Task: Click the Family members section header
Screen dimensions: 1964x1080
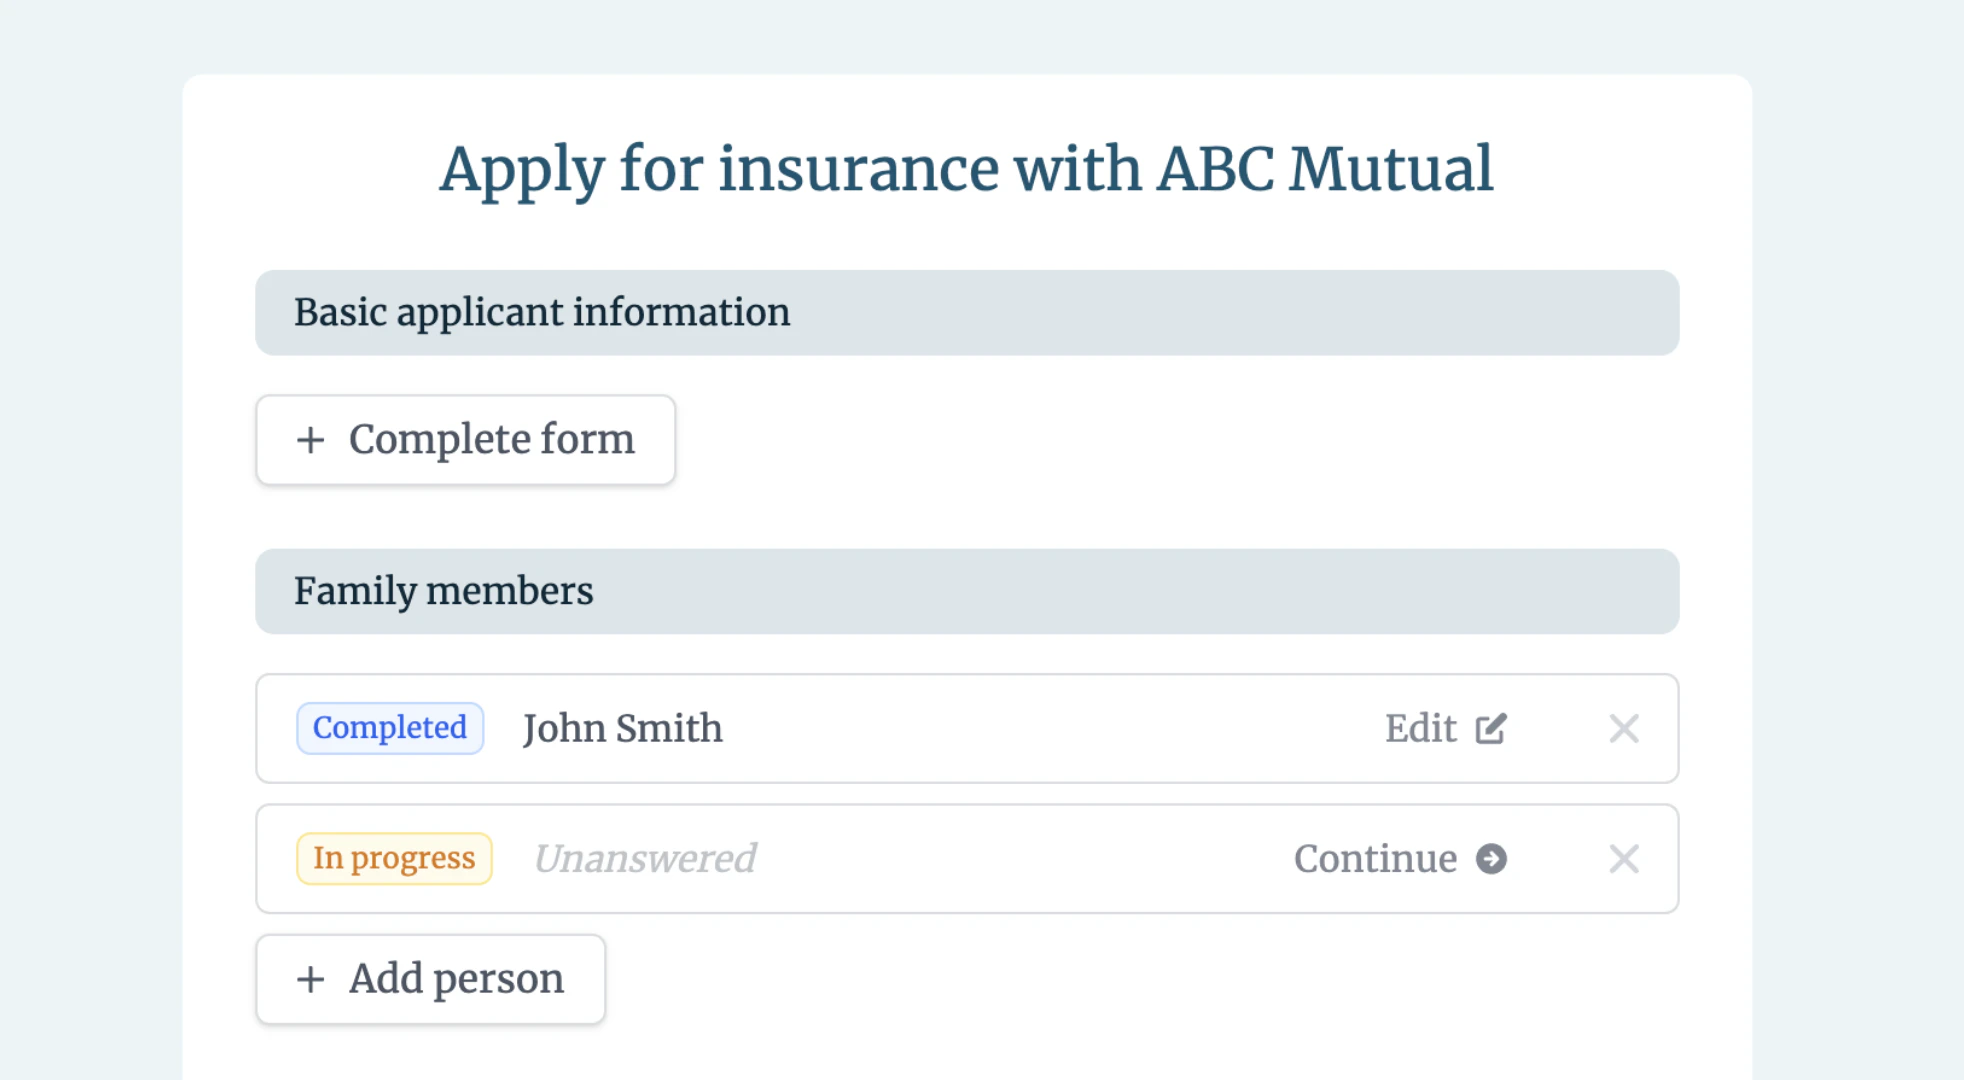Action: tap(443, 591)
